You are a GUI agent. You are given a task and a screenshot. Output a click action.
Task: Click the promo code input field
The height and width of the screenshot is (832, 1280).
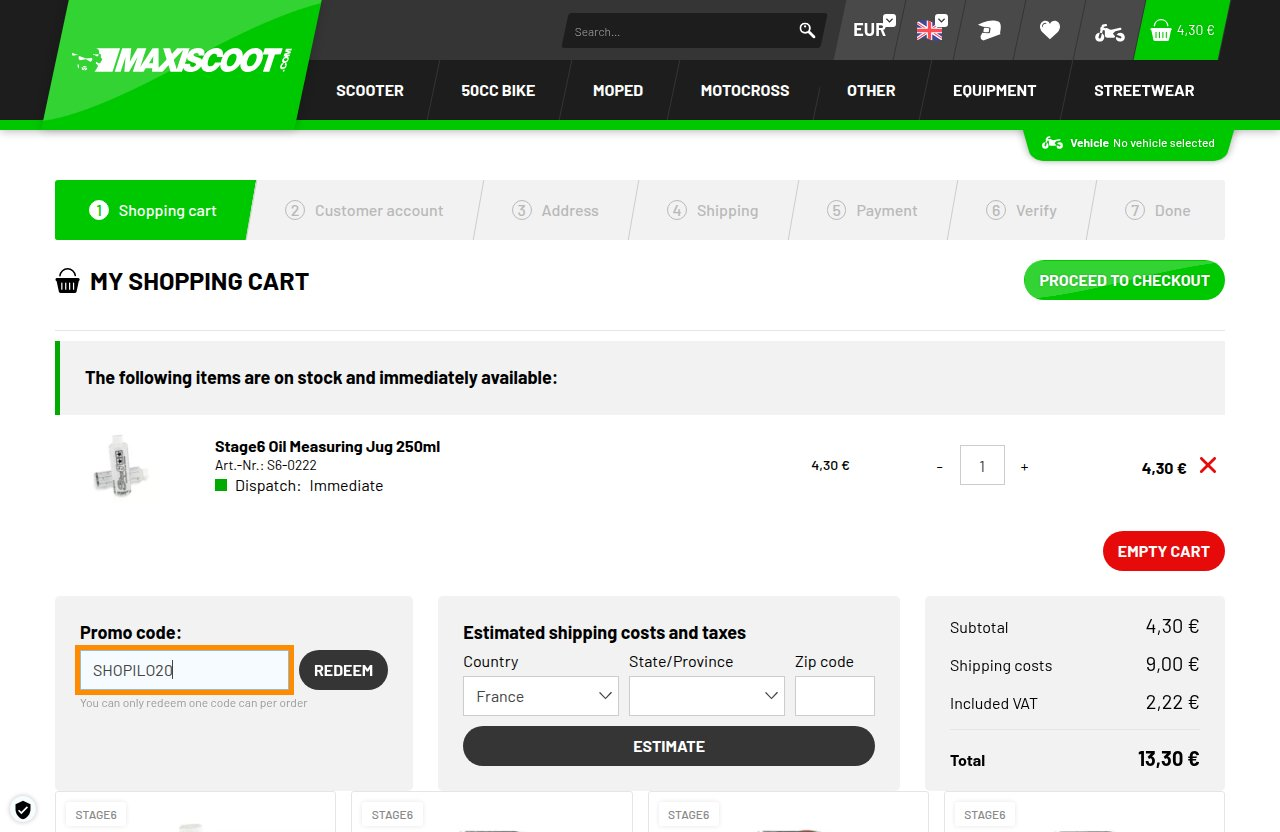click(x=185, y=670)
